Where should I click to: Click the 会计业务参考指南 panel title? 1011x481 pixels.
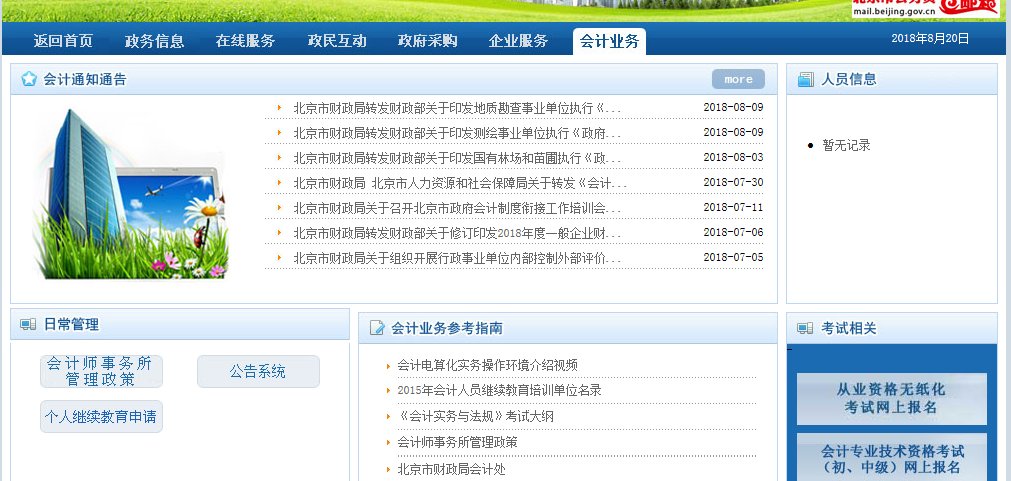pyautogui.click(x=447, y=328)
